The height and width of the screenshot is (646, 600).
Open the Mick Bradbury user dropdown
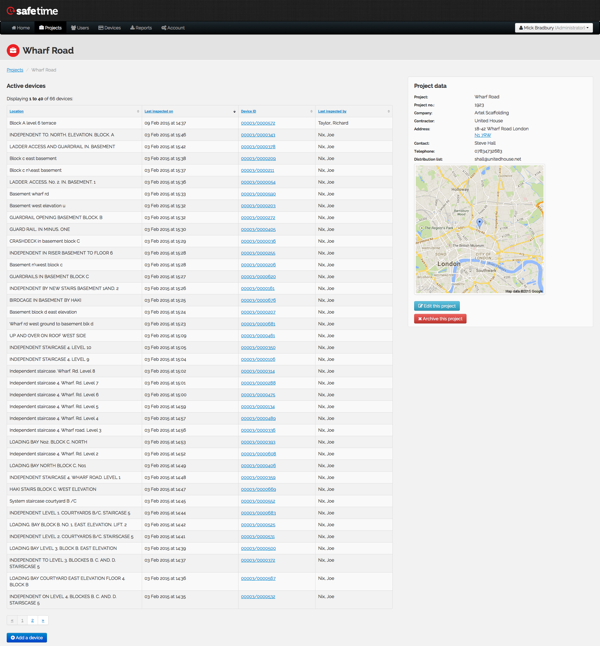[554, 28]
